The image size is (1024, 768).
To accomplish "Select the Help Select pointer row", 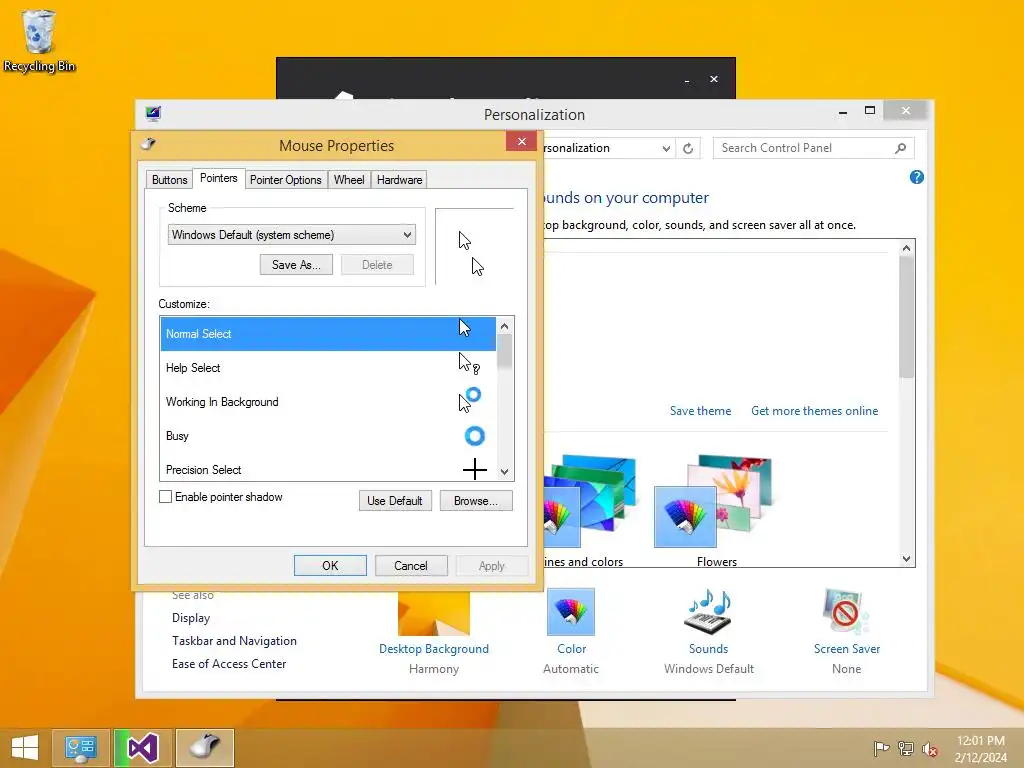I will click(328, 368).
